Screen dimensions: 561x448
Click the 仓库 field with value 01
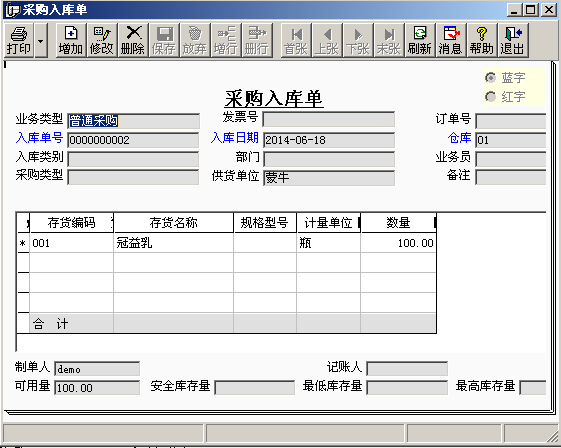click(511, 140)
